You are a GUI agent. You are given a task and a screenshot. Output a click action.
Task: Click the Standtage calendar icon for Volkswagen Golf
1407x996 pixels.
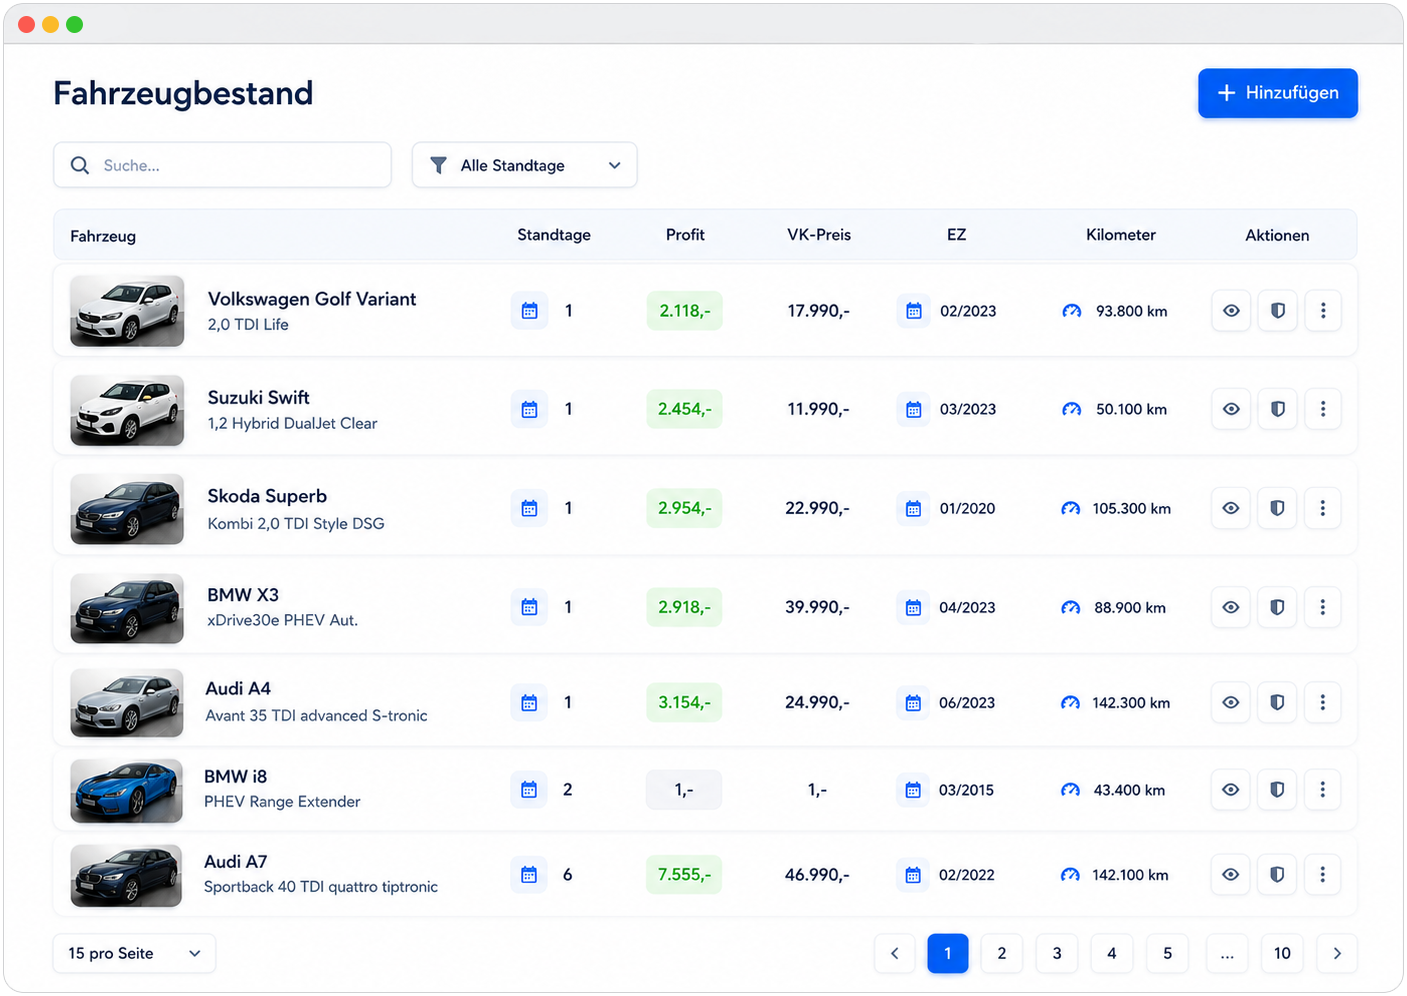coord(530,311)
